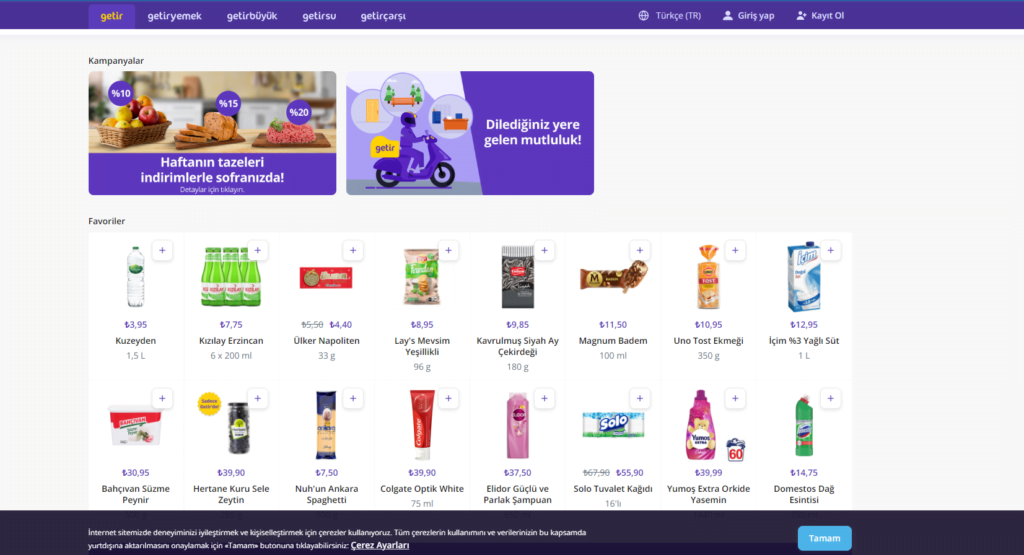The image size is (1024, 555).
Task: Click the Kayıt Ol register link
Action: click(x=820, y=16)
